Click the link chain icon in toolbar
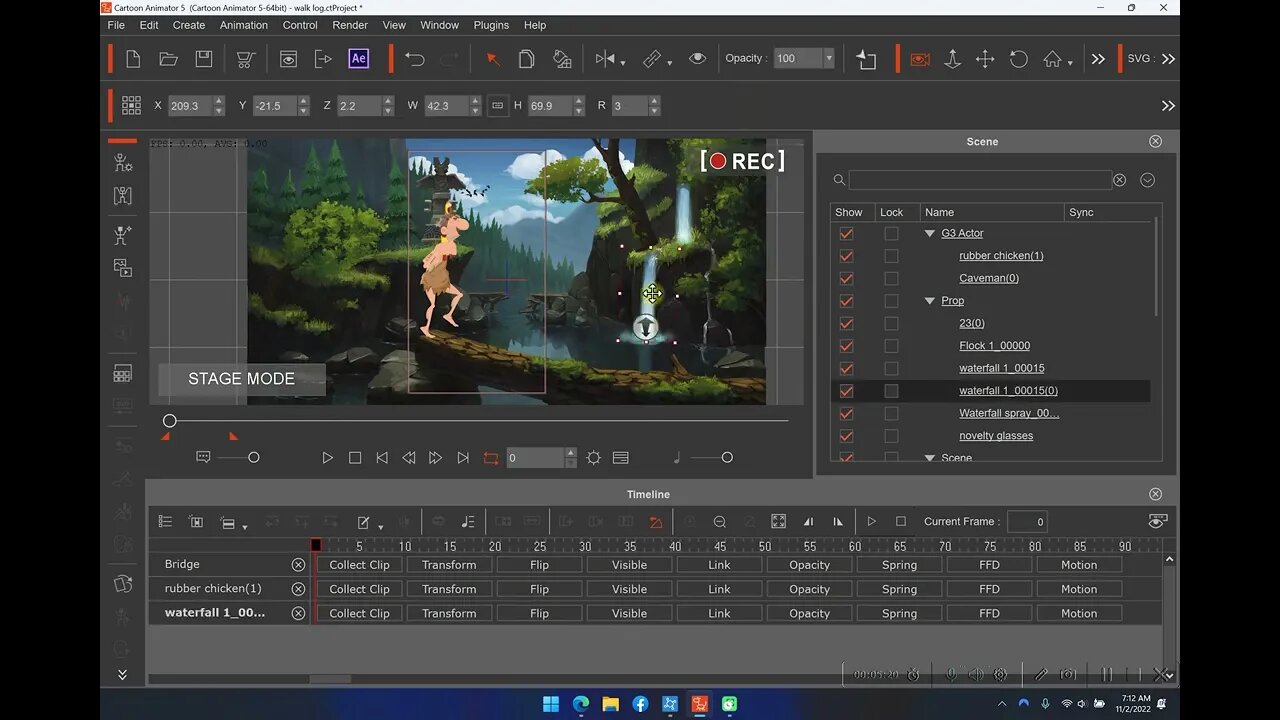 (x=652, y=59)
